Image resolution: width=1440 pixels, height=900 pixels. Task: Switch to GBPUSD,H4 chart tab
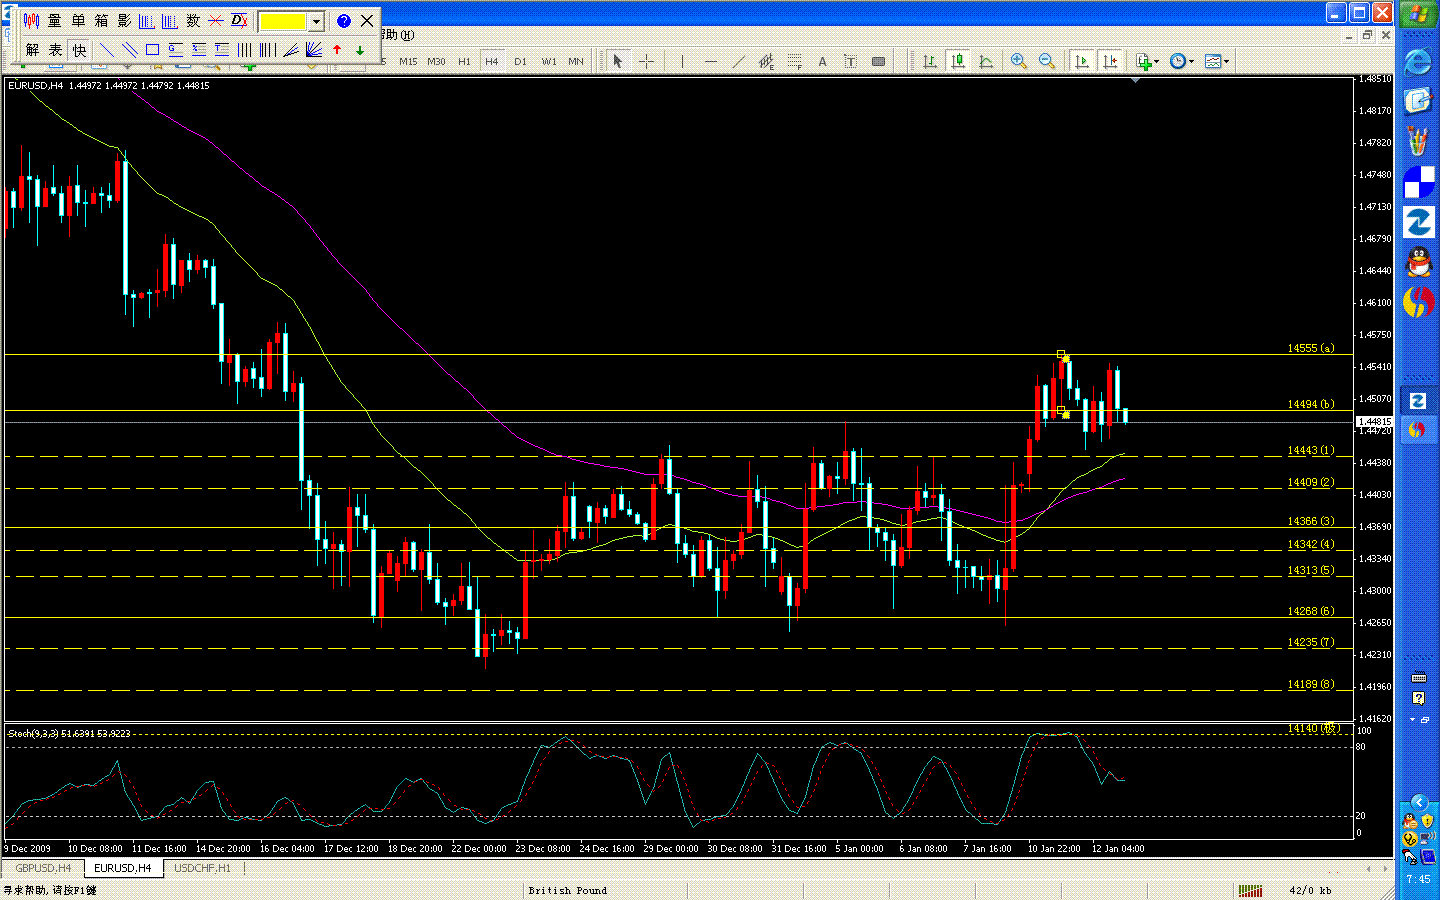click(43, 868)
